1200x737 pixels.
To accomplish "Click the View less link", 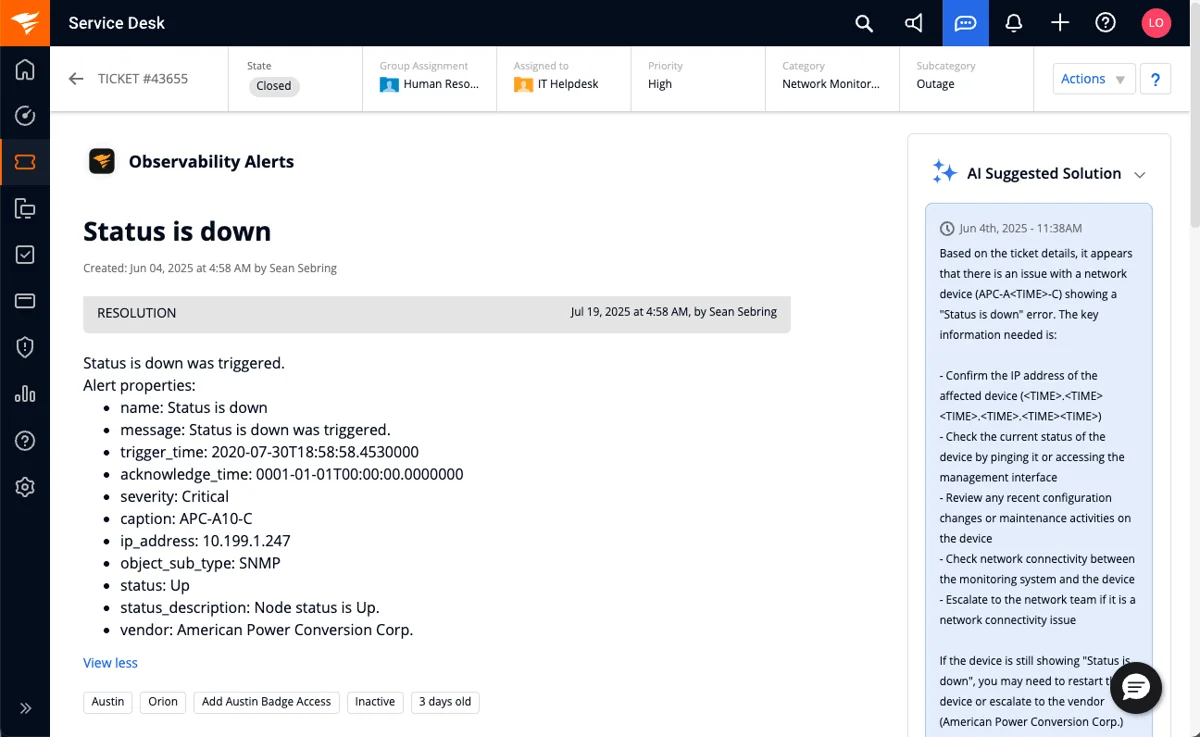I will [110, 663].
